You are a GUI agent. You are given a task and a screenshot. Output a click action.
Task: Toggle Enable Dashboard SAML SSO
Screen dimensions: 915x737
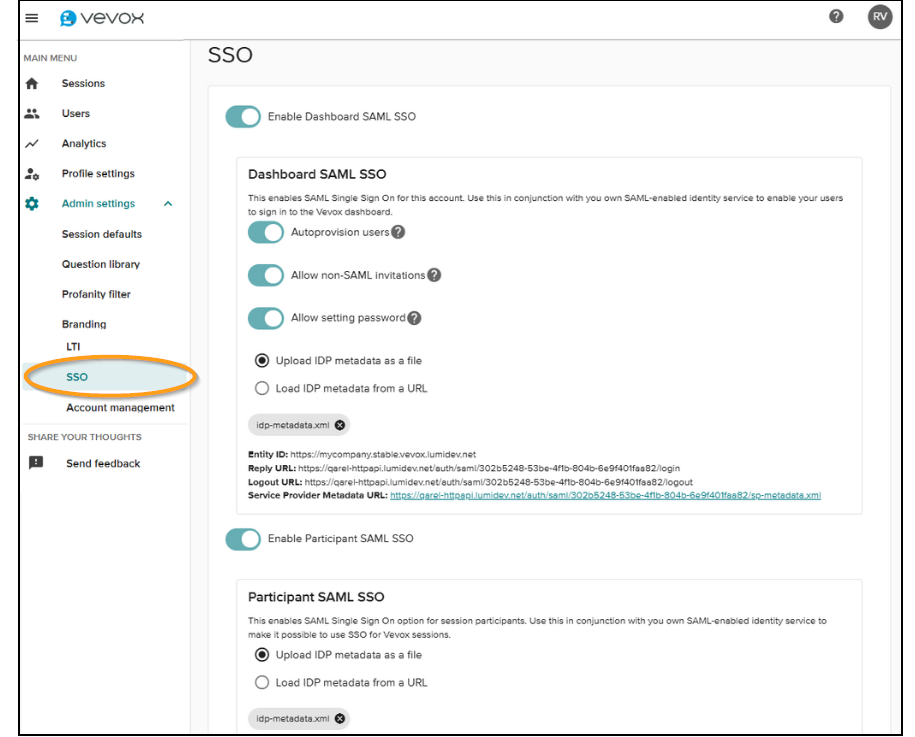pos(243,117)
